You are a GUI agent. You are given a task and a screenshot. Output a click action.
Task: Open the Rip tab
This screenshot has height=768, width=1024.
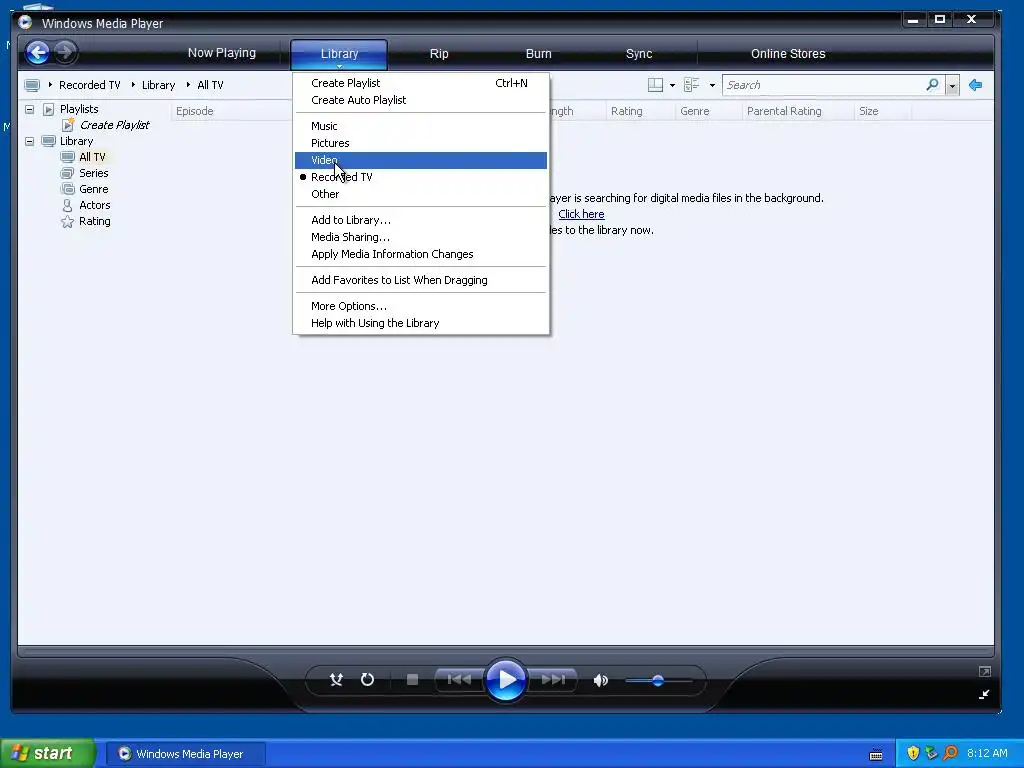[439, 54]
